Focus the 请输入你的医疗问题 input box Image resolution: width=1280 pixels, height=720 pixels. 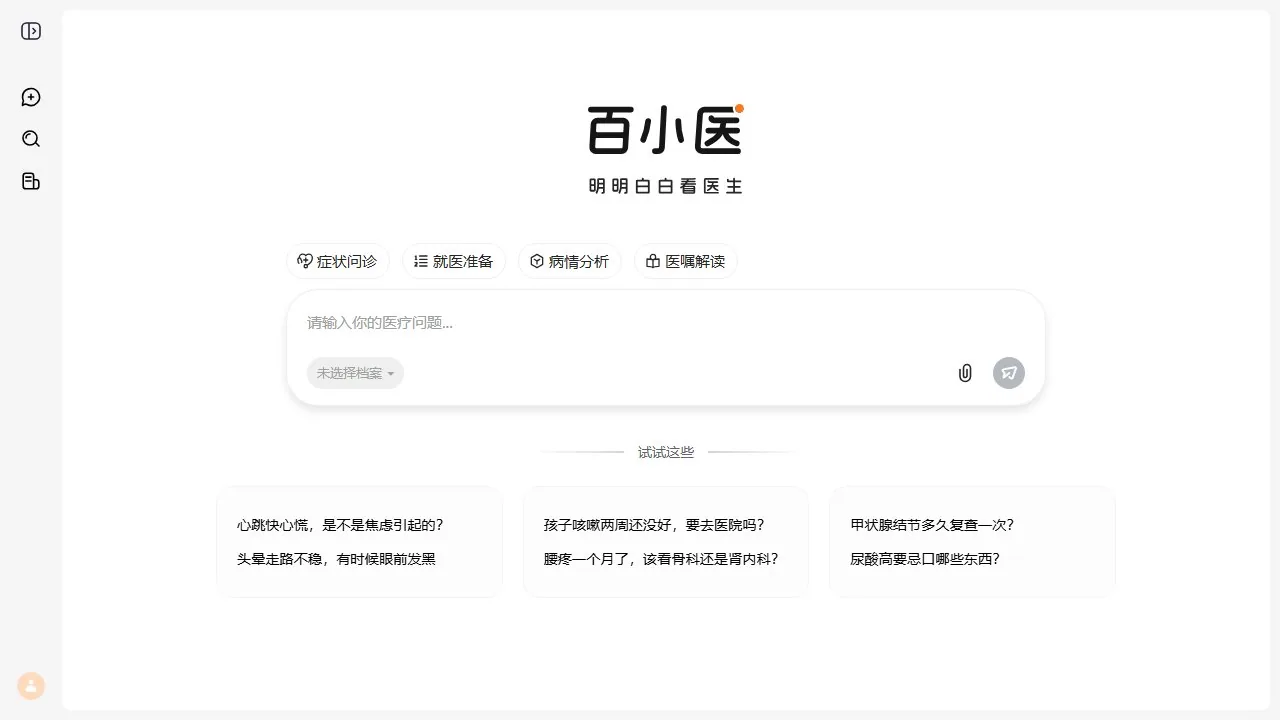(666, 323)
